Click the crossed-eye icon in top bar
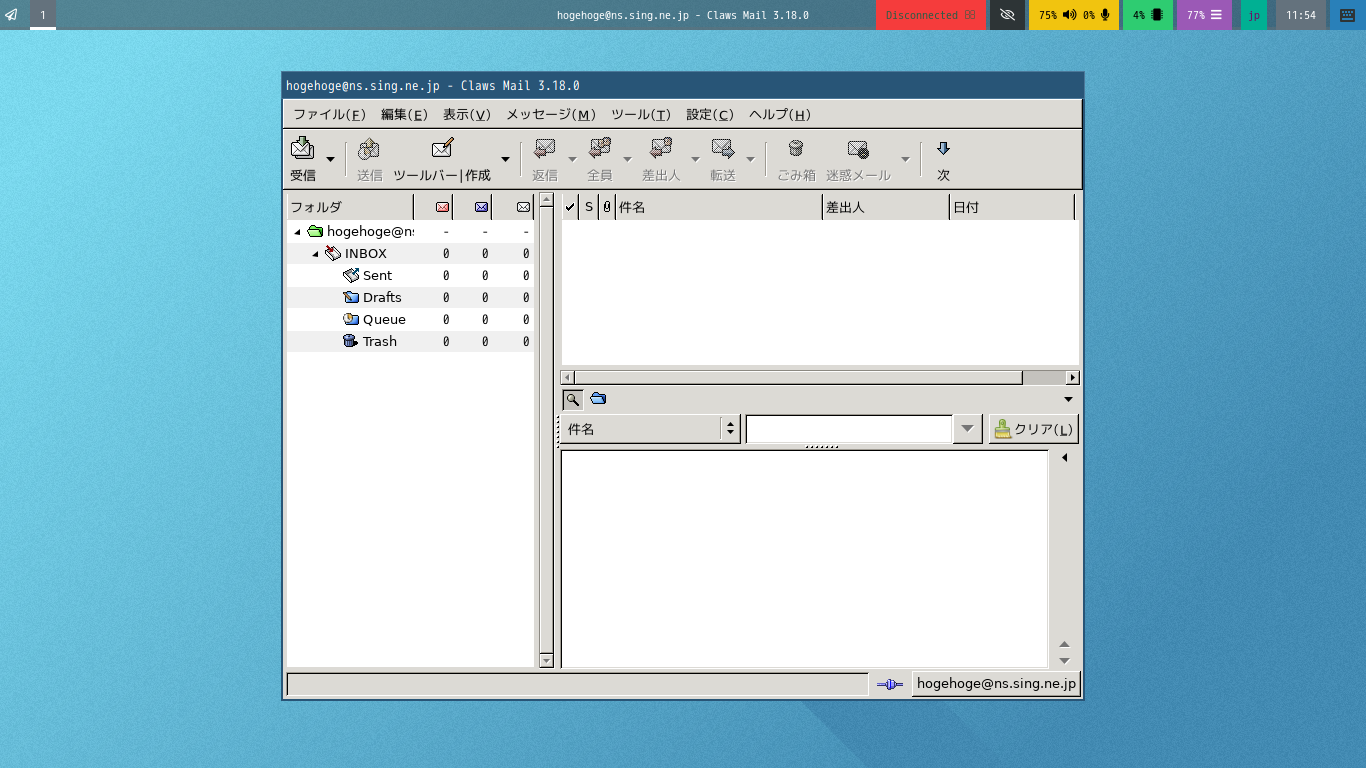The height and width of the screenshot is (768, 1366). point(1007,15)
